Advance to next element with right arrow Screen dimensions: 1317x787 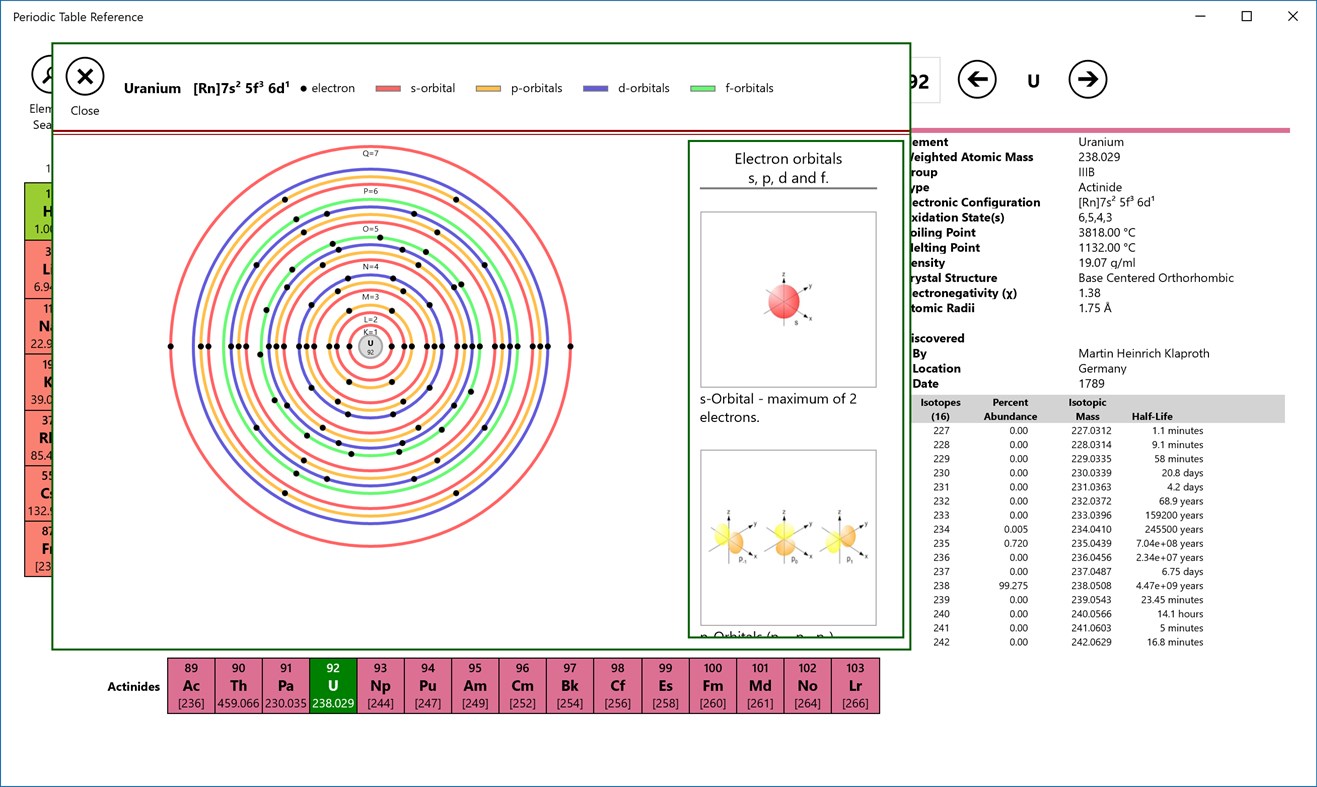(x=1088, y=79)
